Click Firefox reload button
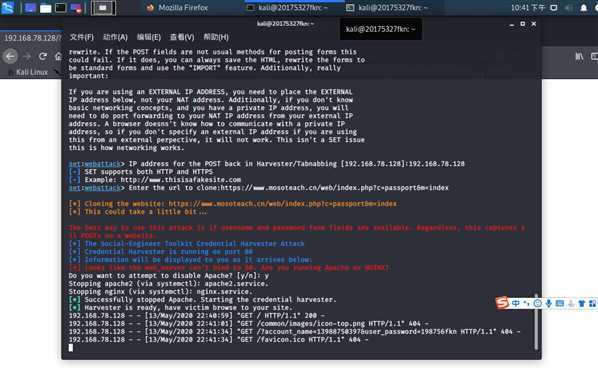The image size is (598, 386). pos(43,56)
